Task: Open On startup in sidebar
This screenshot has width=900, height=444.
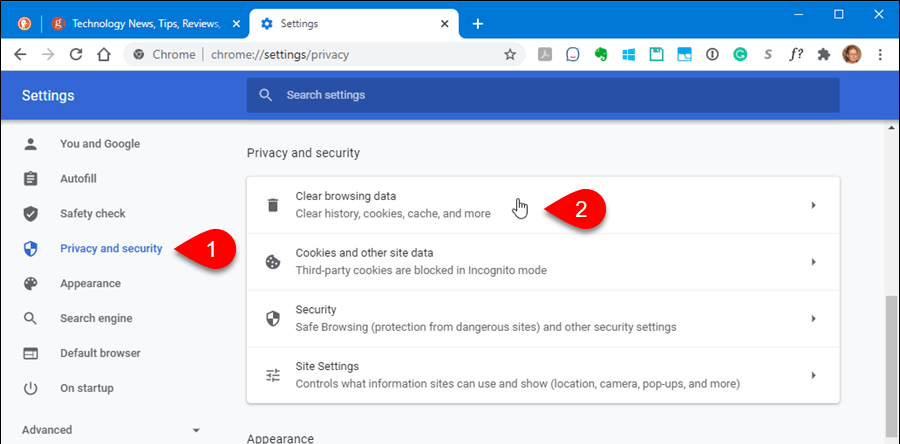Action: click(87, 388)
